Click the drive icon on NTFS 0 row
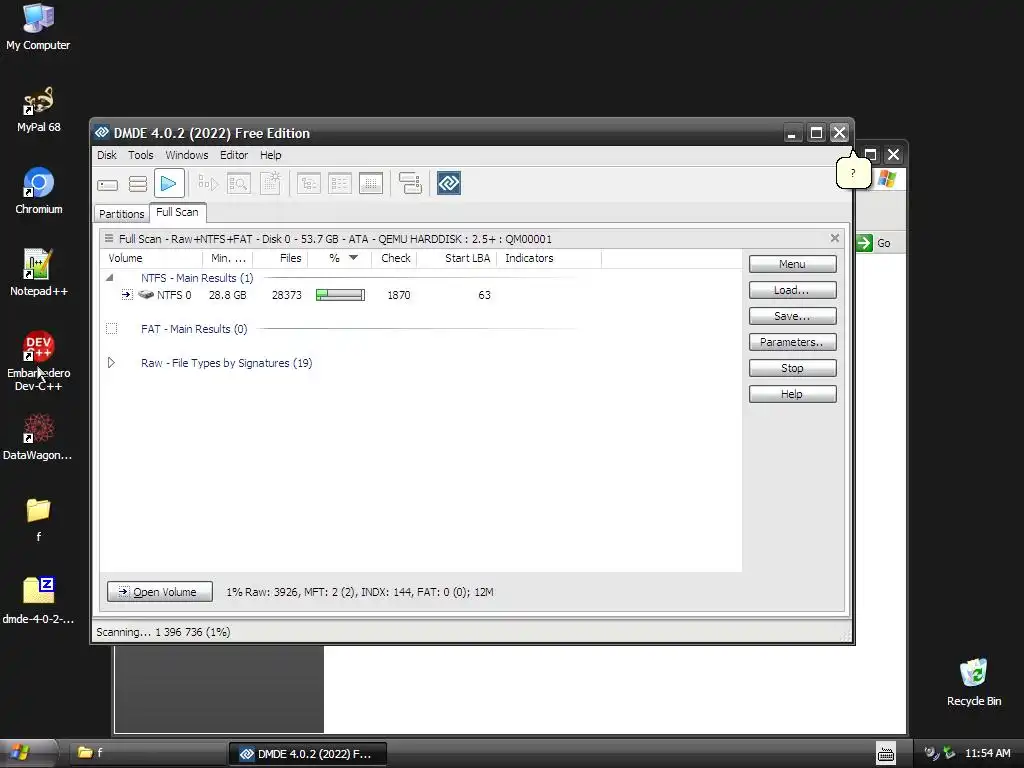 146,295
